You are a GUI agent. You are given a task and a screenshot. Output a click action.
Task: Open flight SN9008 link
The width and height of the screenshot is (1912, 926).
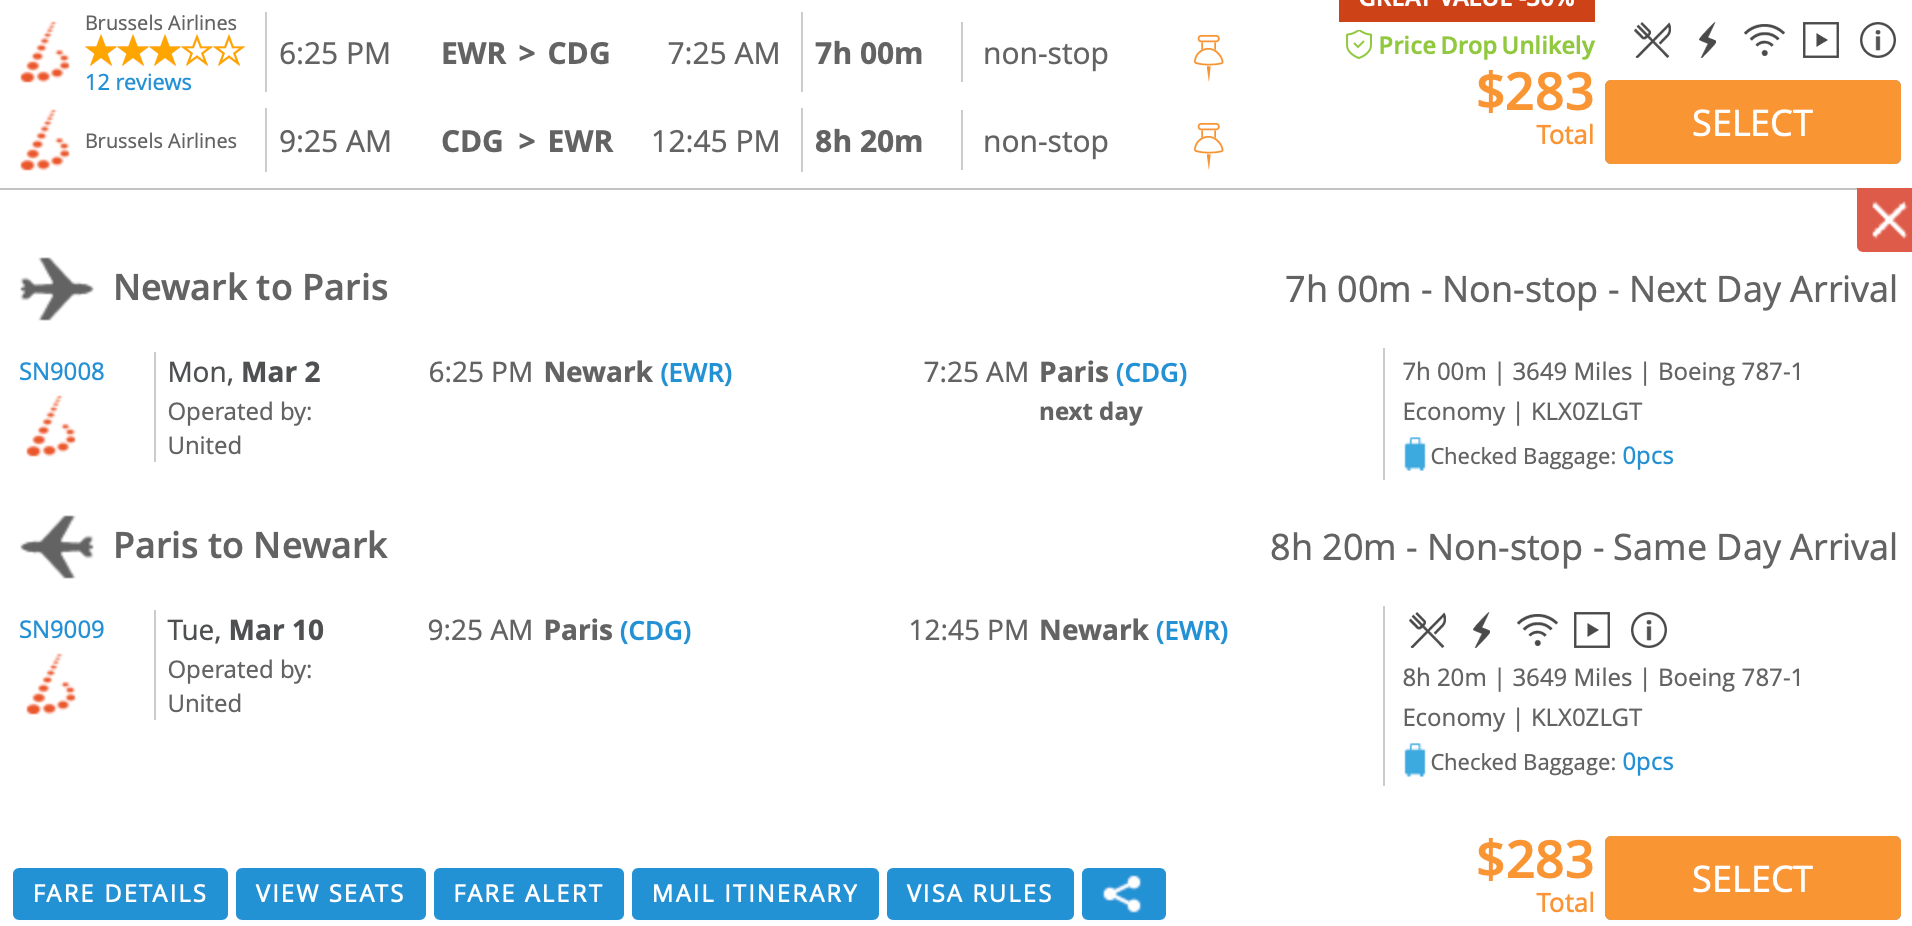tap(62, 372)
